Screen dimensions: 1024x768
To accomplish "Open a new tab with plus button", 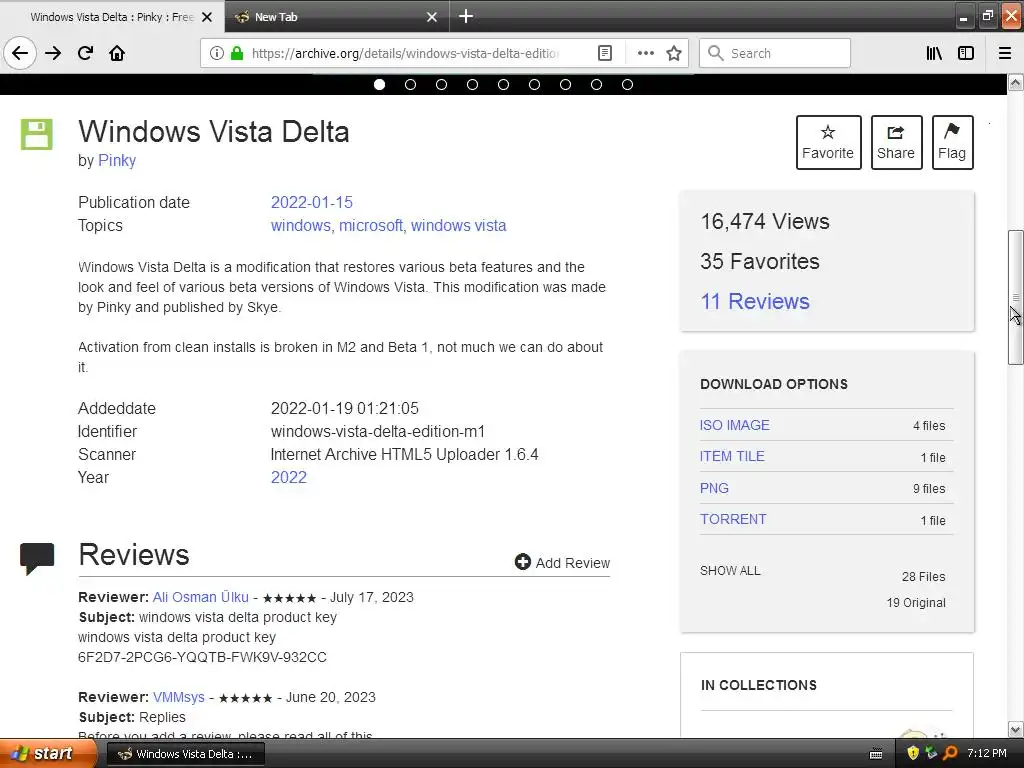I will 466,16.
